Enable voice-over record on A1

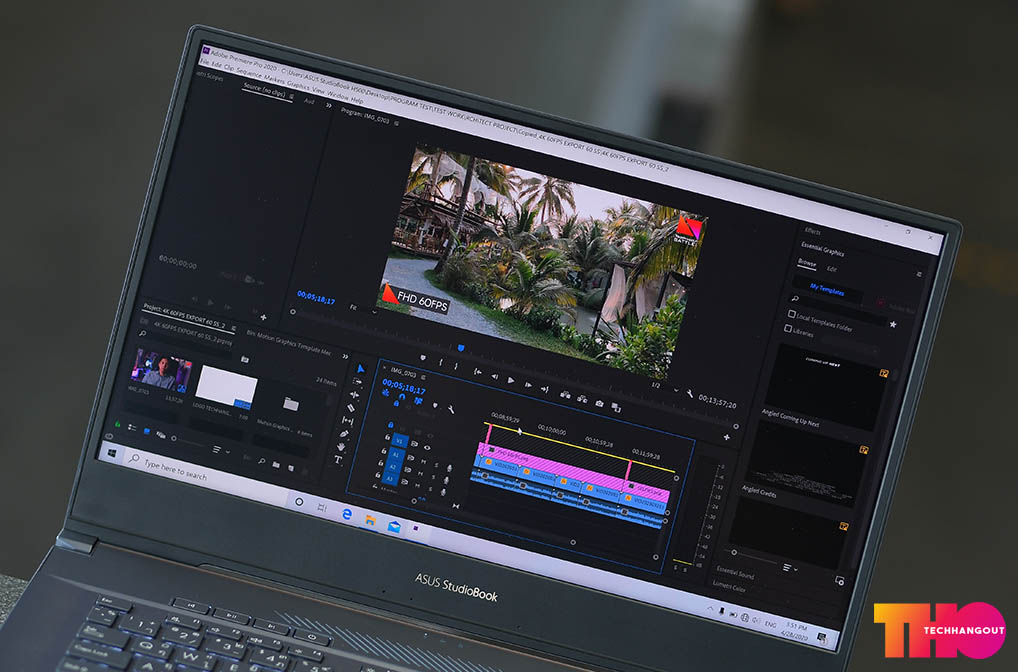pyautogui.click(x=449, y=467)
